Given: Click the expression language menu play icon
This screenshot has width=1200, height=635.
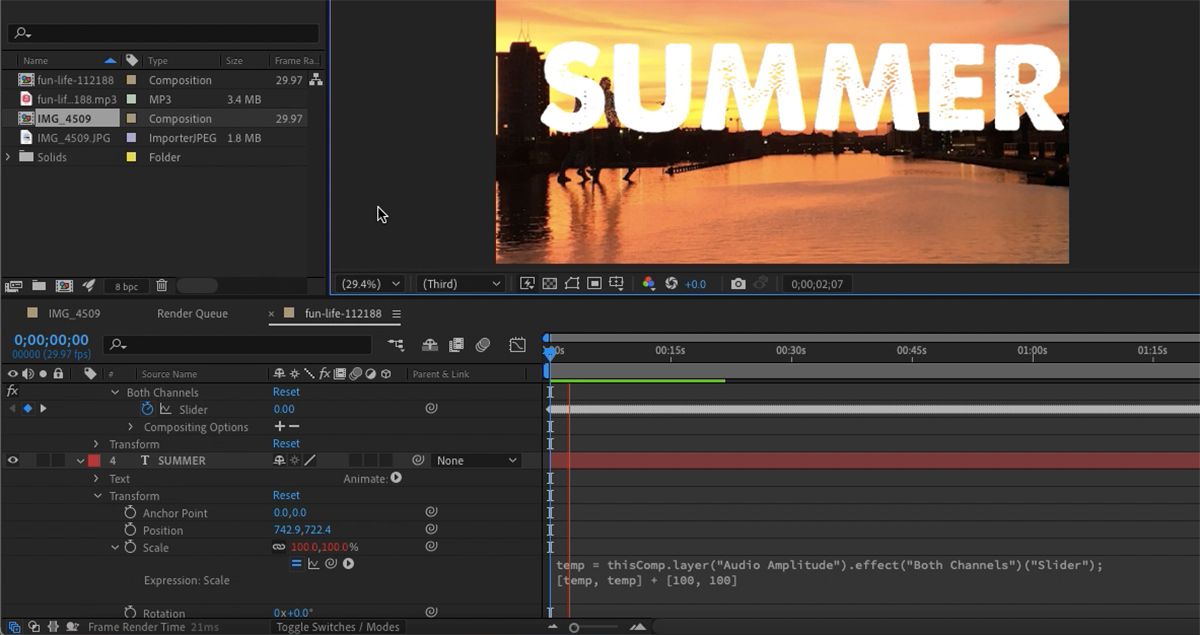Looking at the screenshot, I should click(348, 564).
